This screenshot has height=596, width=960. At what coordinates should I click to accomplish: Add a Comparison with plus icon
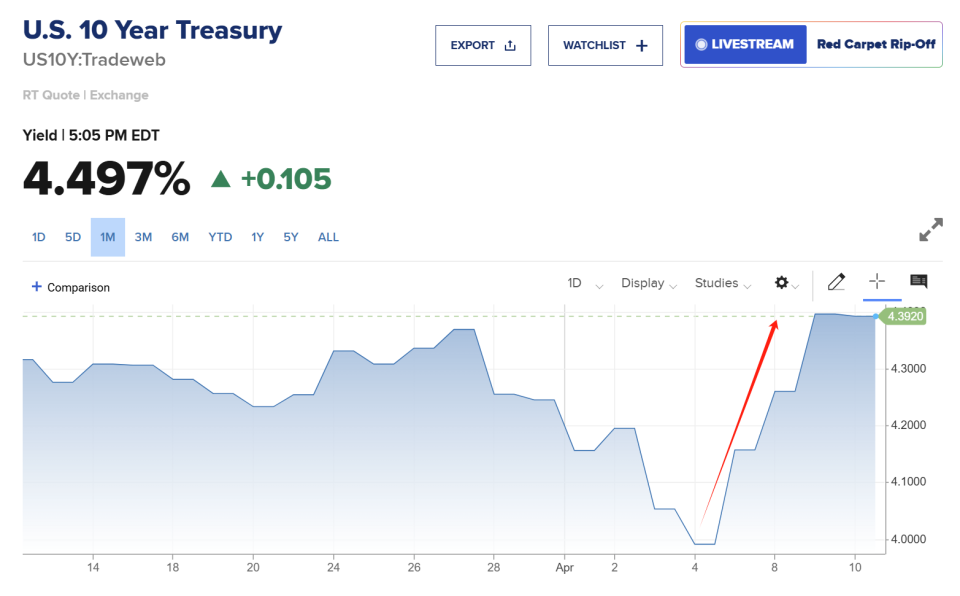coord(71,287)
